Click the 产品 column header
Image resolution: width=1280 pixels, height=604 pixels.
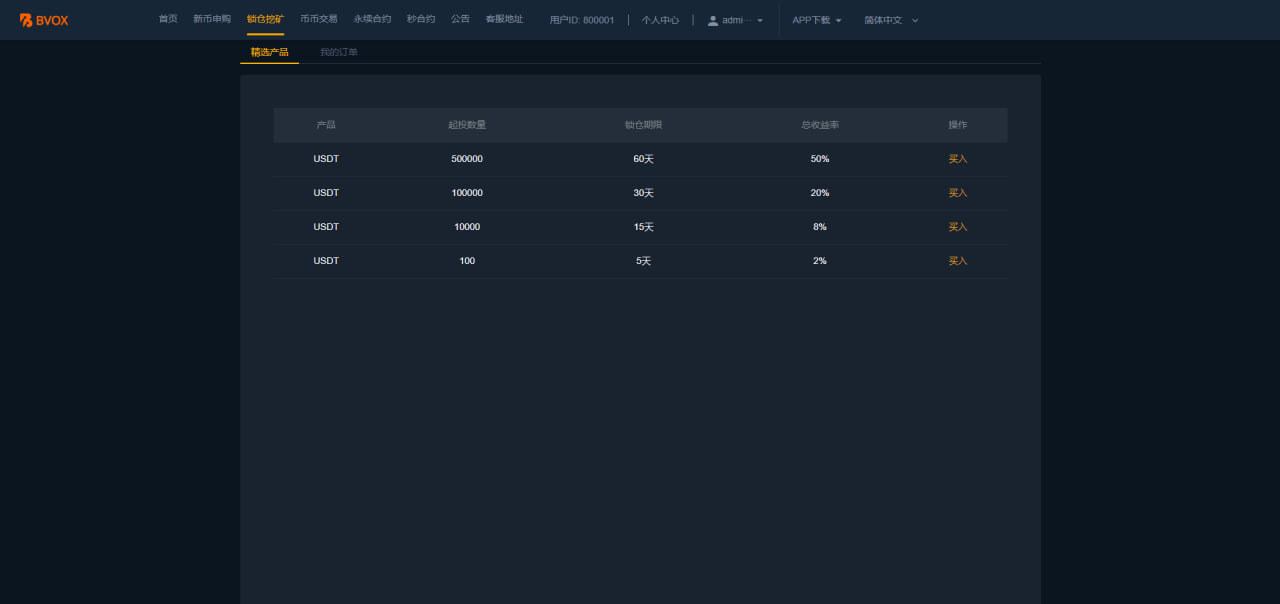(326, 125)
